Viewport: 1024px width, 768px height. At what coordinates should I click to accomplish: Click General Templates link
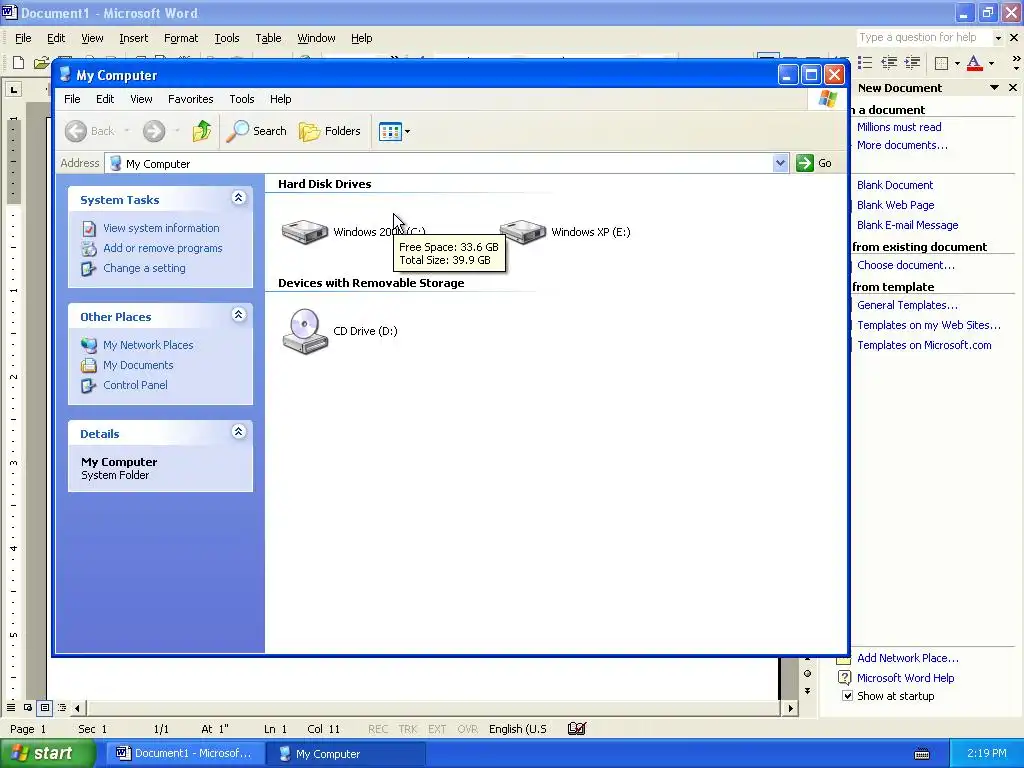point(907,305)
